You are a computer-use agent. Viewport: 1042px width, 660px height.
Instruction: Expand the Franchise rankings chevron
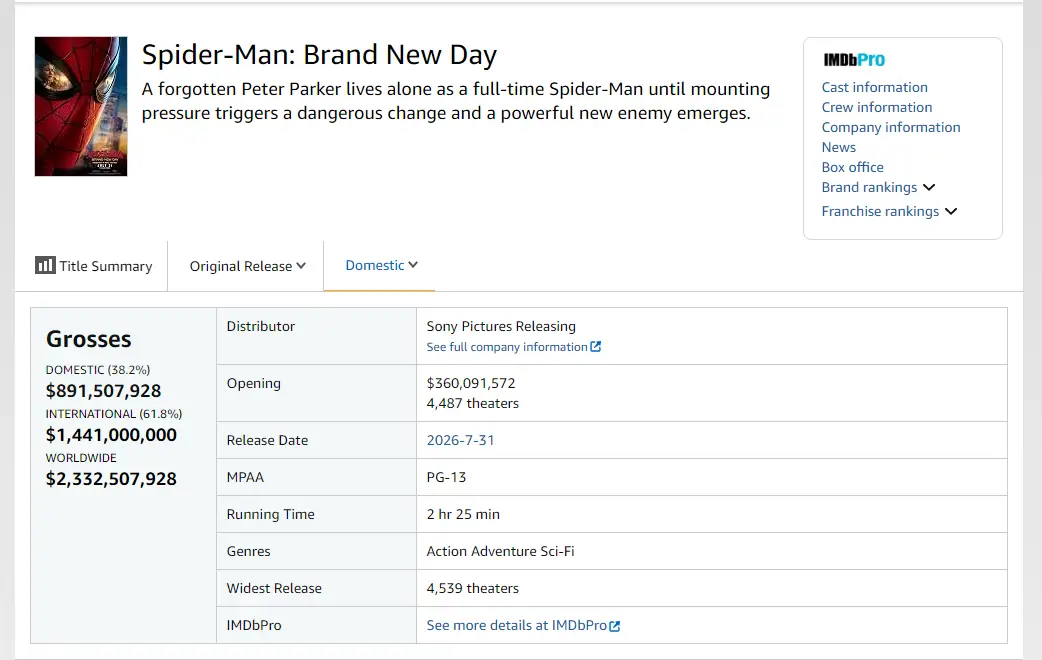click(951, 211)
